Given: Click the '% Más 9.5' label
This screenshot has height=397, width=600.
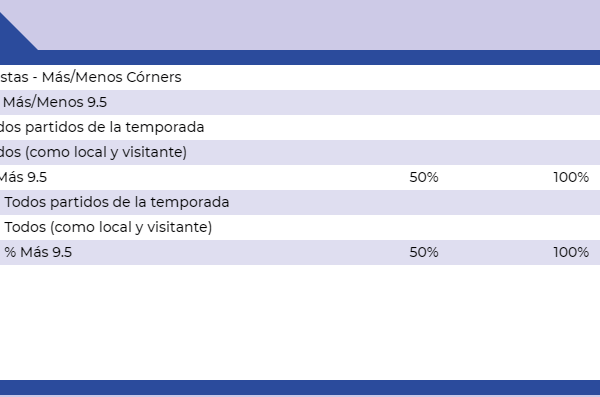Looking at the screenshot, I should pos(38,252).
